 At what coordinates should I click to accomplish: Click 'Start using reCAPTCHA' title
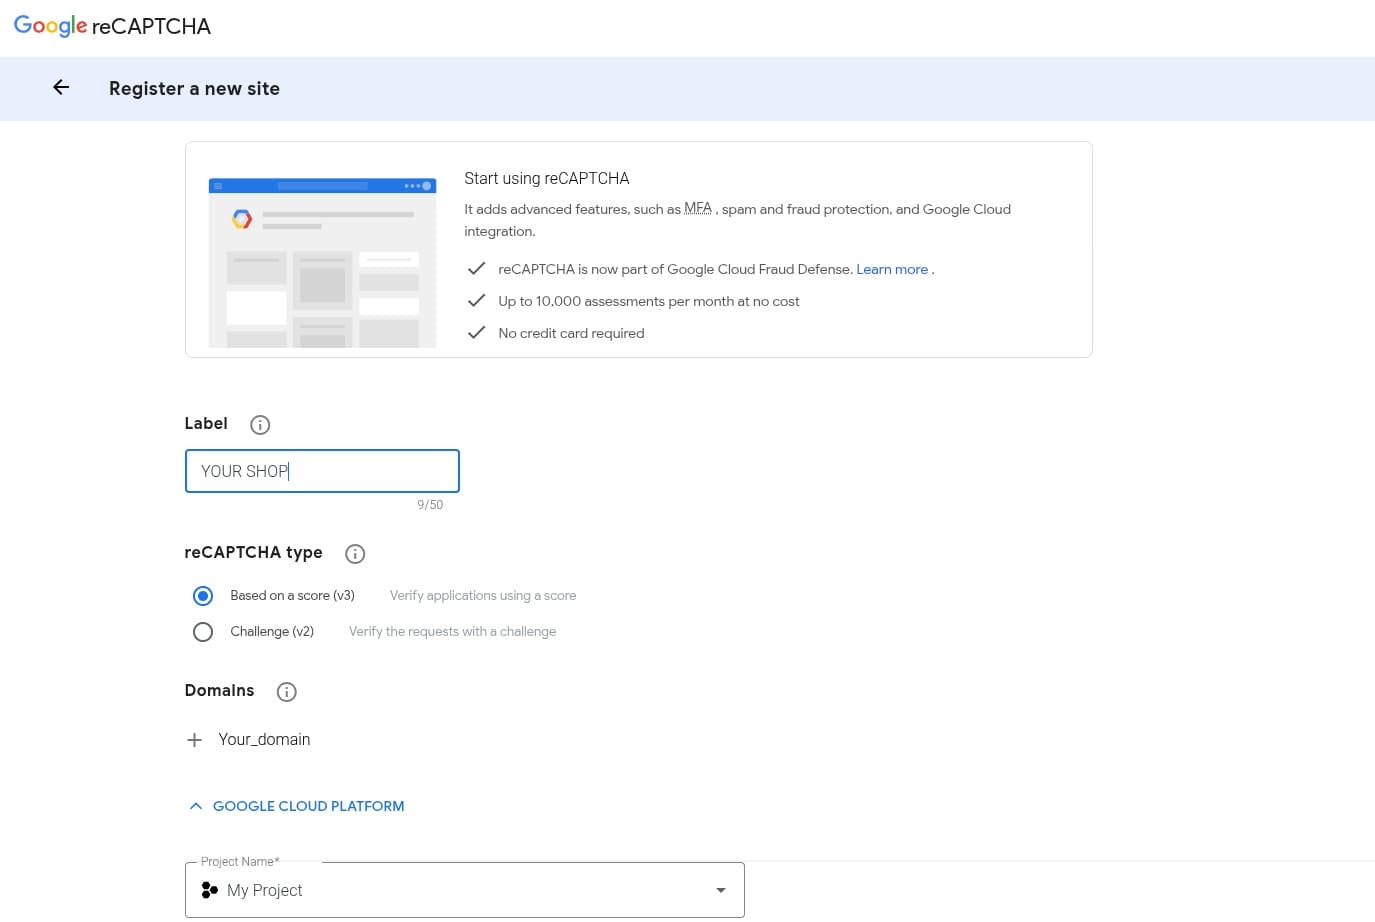click(547, 178)
